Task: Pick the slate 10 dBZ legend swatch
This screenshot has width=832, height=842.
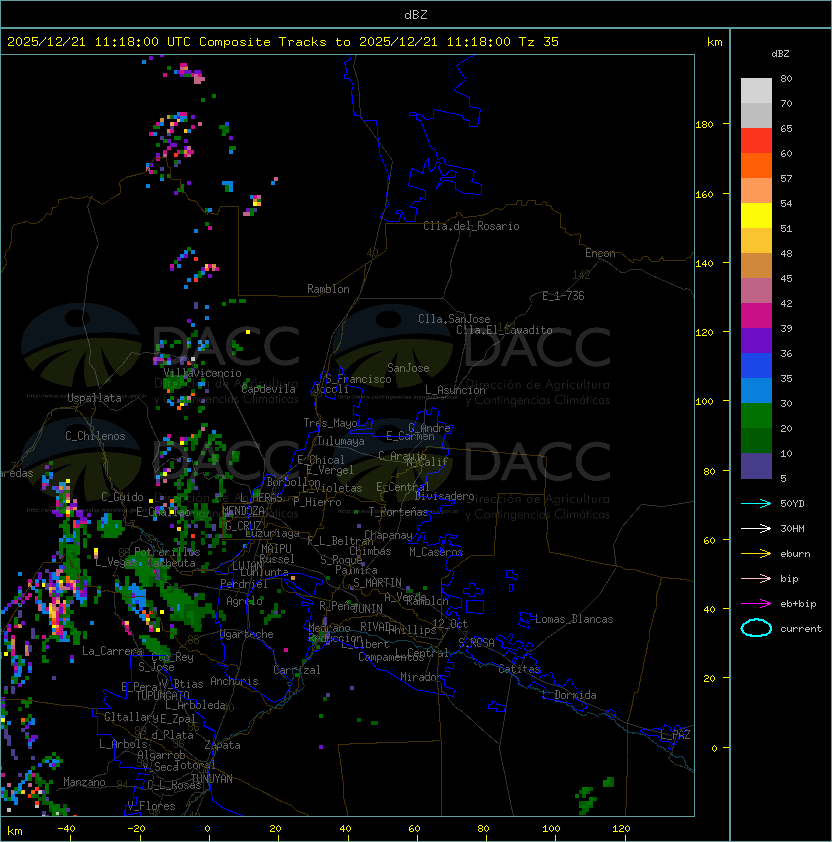Action: click(x=756, y=466)
